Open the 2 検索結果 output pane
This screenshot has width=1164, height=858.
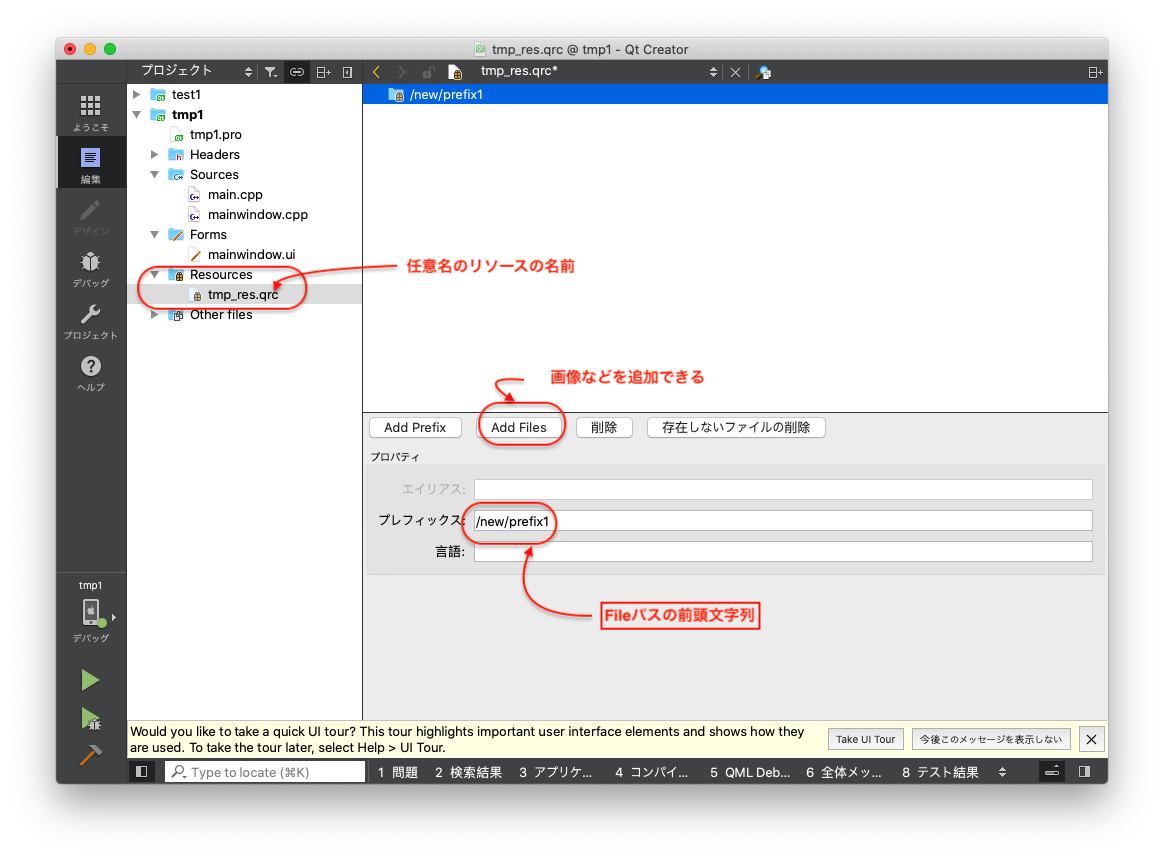[x=468, y=772]
